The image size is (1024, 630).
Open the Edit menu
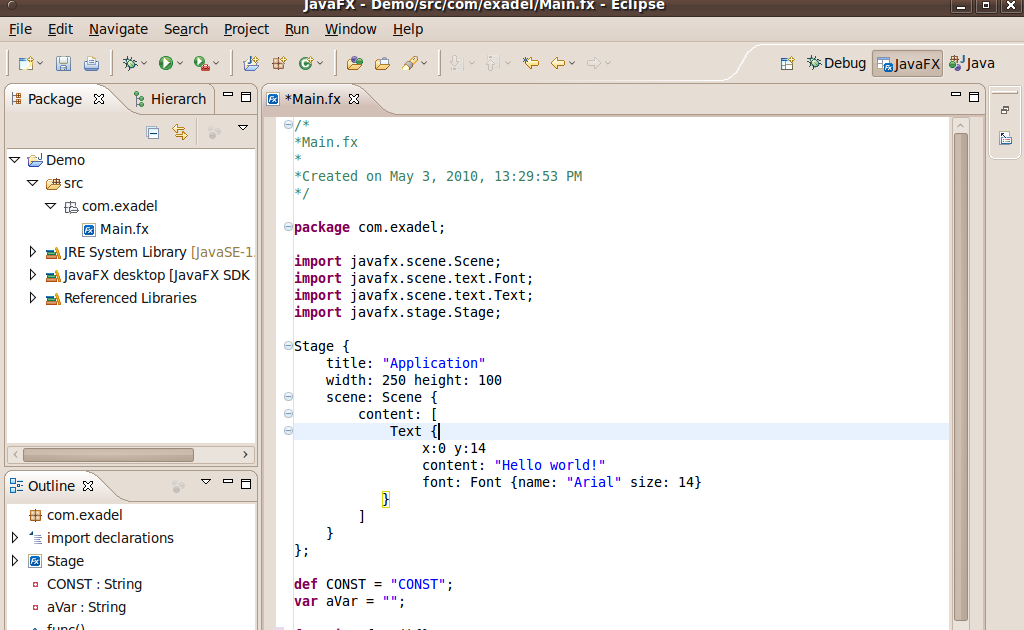click(60, 29)
